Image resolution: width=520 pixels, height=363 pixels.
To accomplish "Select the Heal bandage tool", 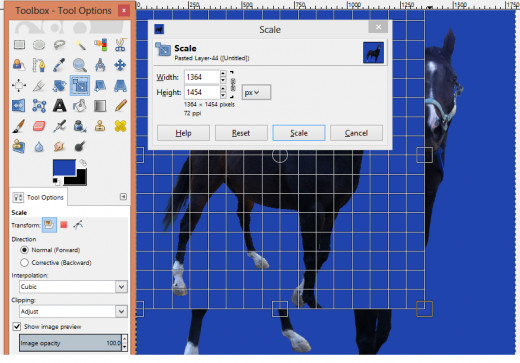I will (x=120, y=126).
